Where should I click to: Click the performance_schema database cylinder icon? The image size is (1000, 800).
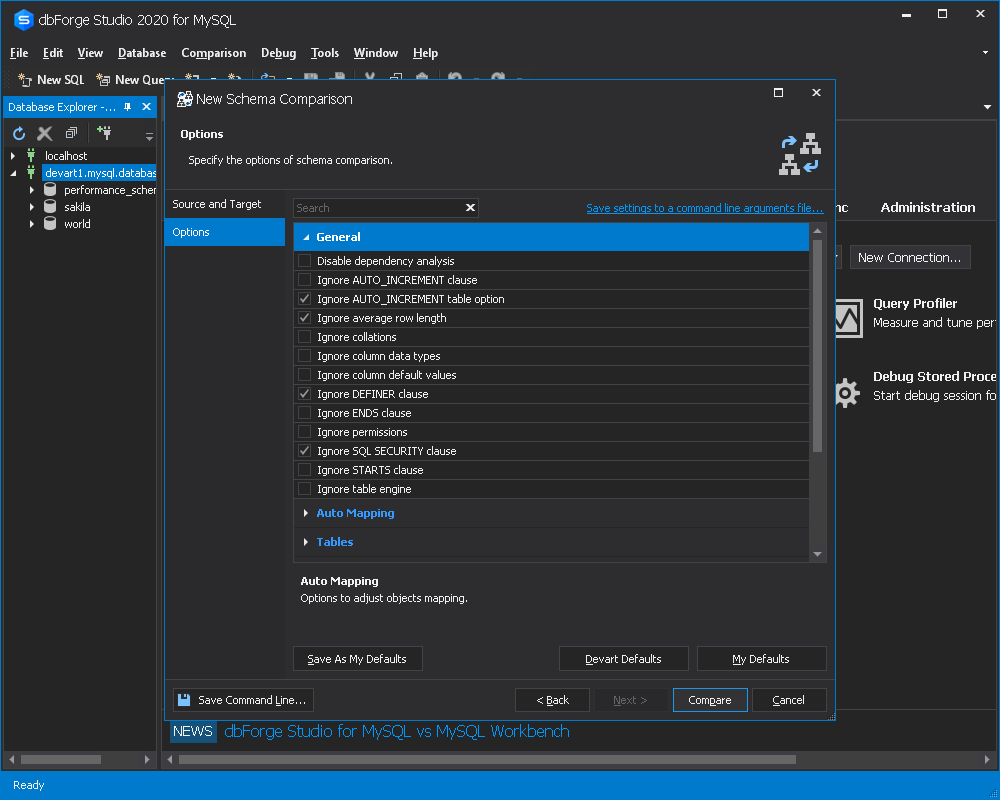click(x=50, y=189)
